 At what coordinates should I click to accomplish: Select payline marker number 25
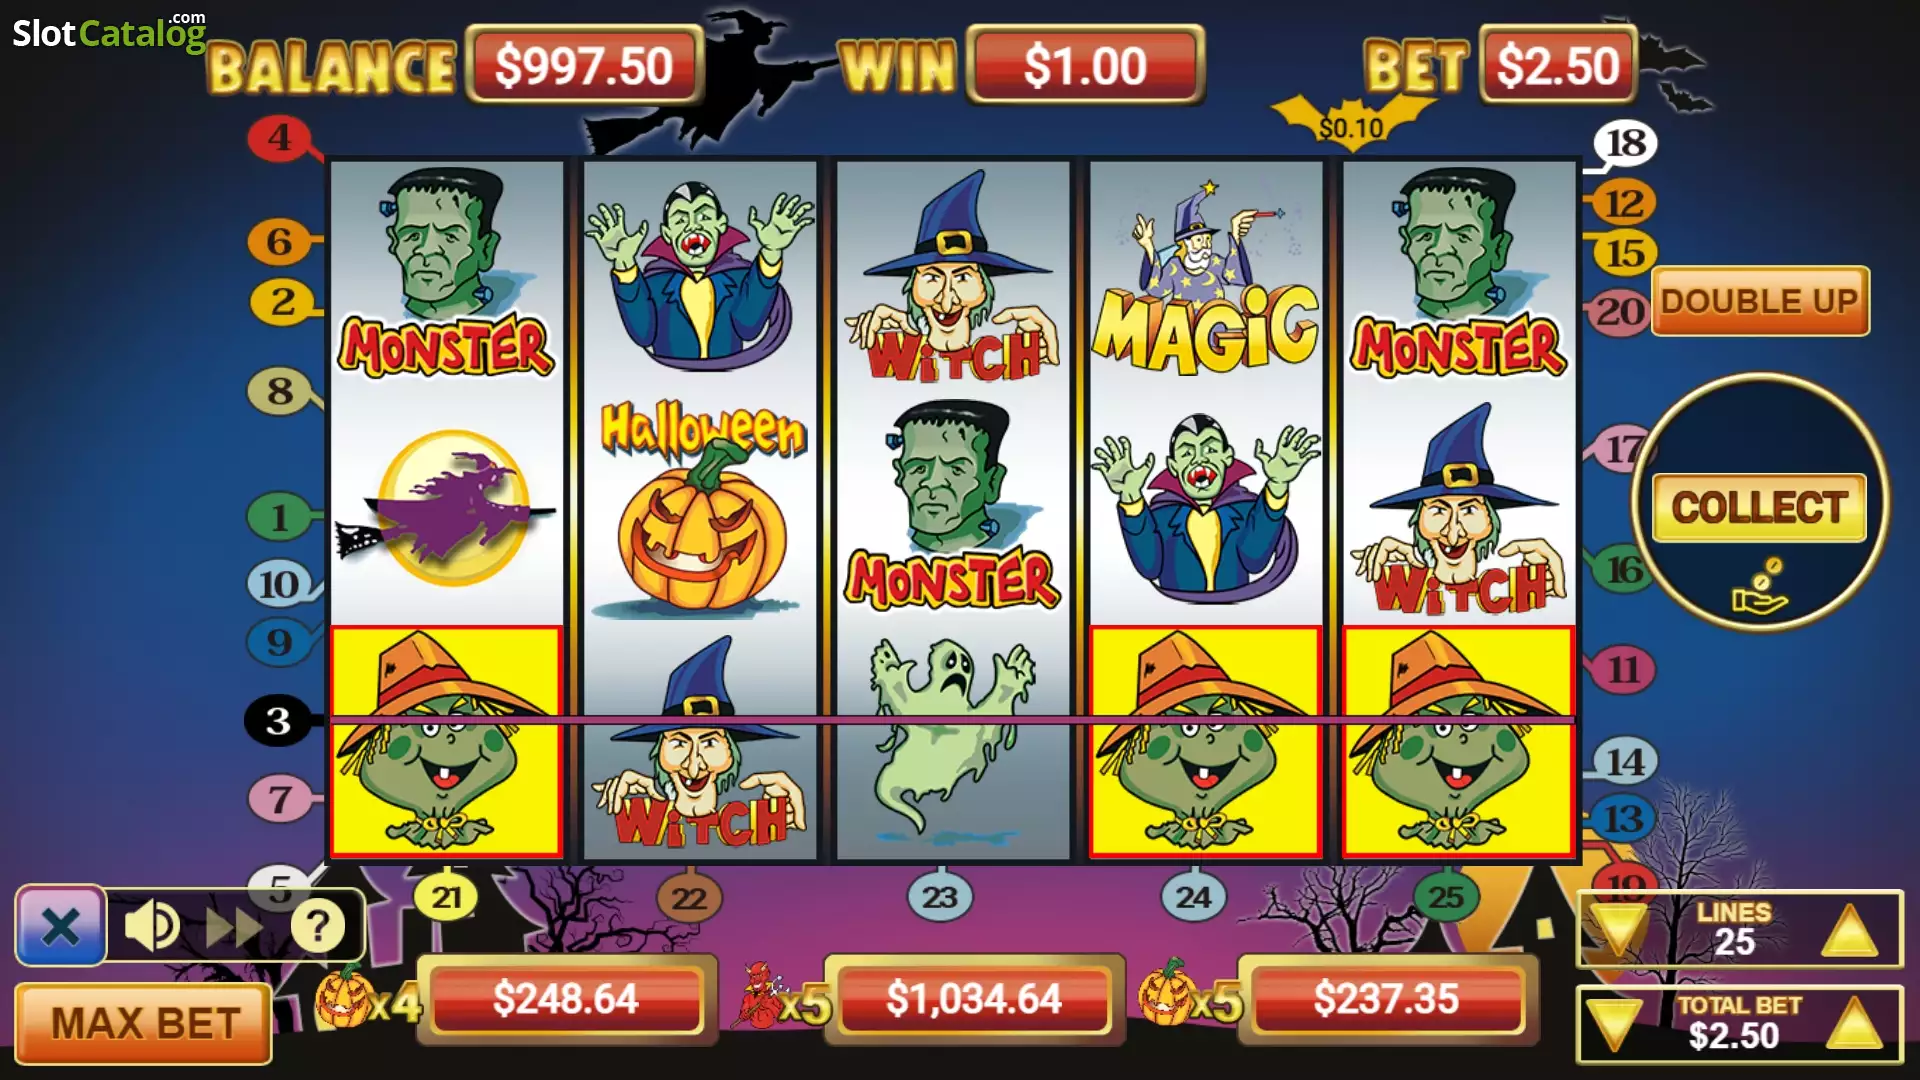(1445, 897)
